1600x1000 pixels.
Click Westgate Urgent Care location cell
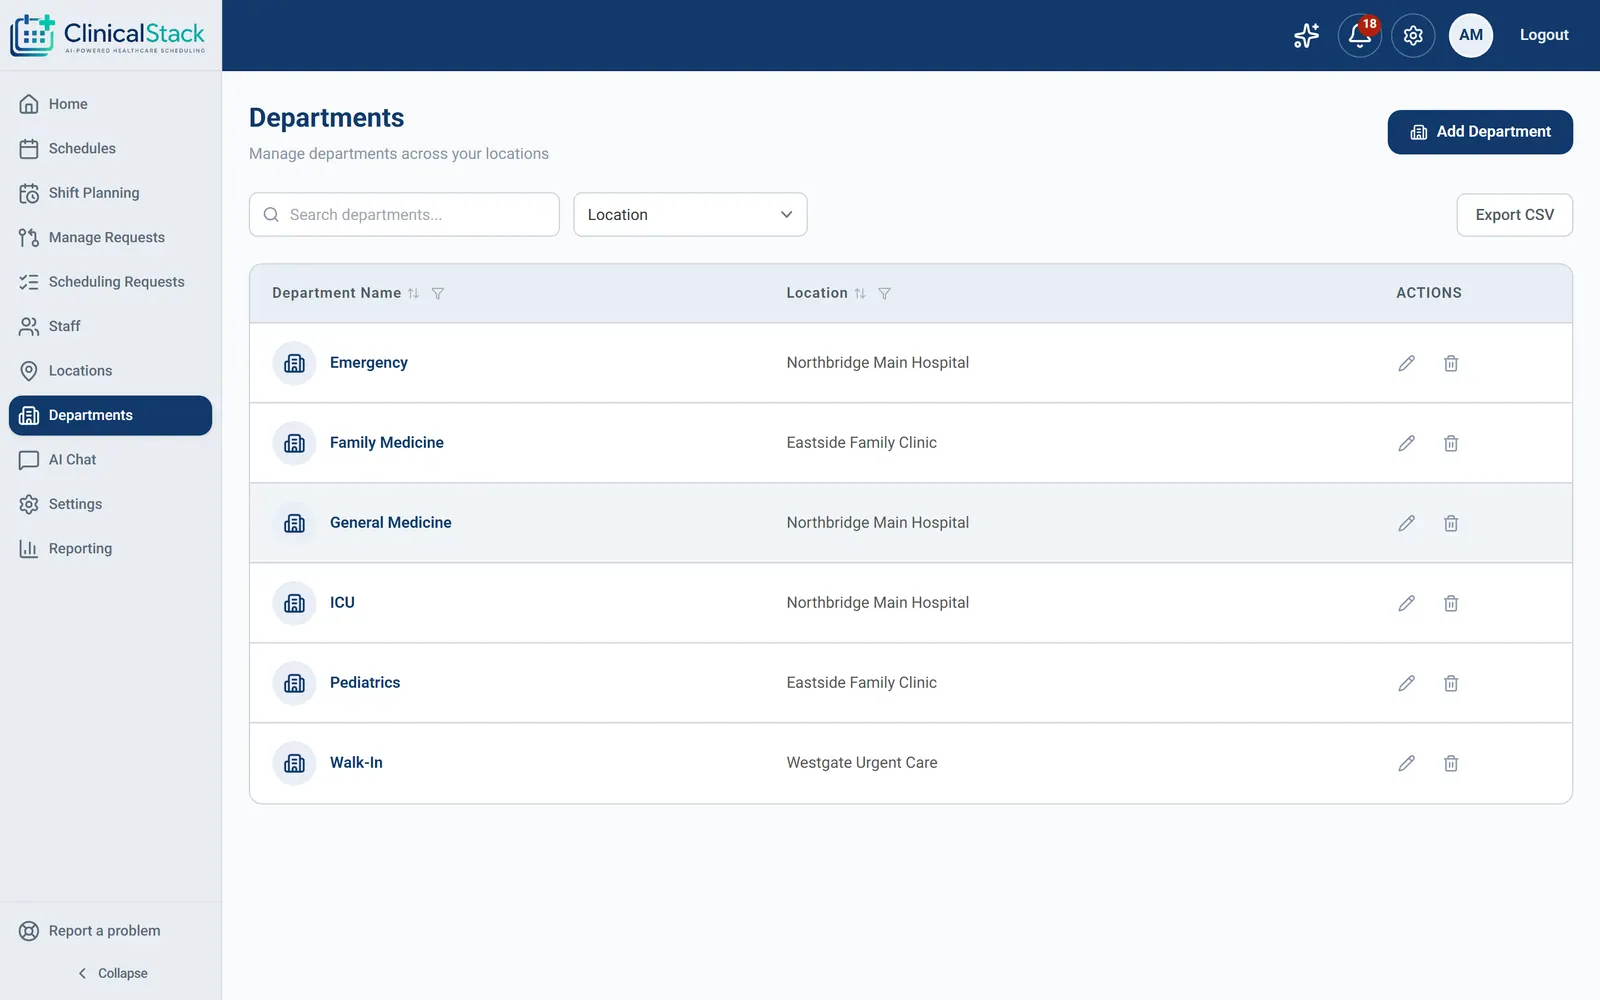coord(862,763)
